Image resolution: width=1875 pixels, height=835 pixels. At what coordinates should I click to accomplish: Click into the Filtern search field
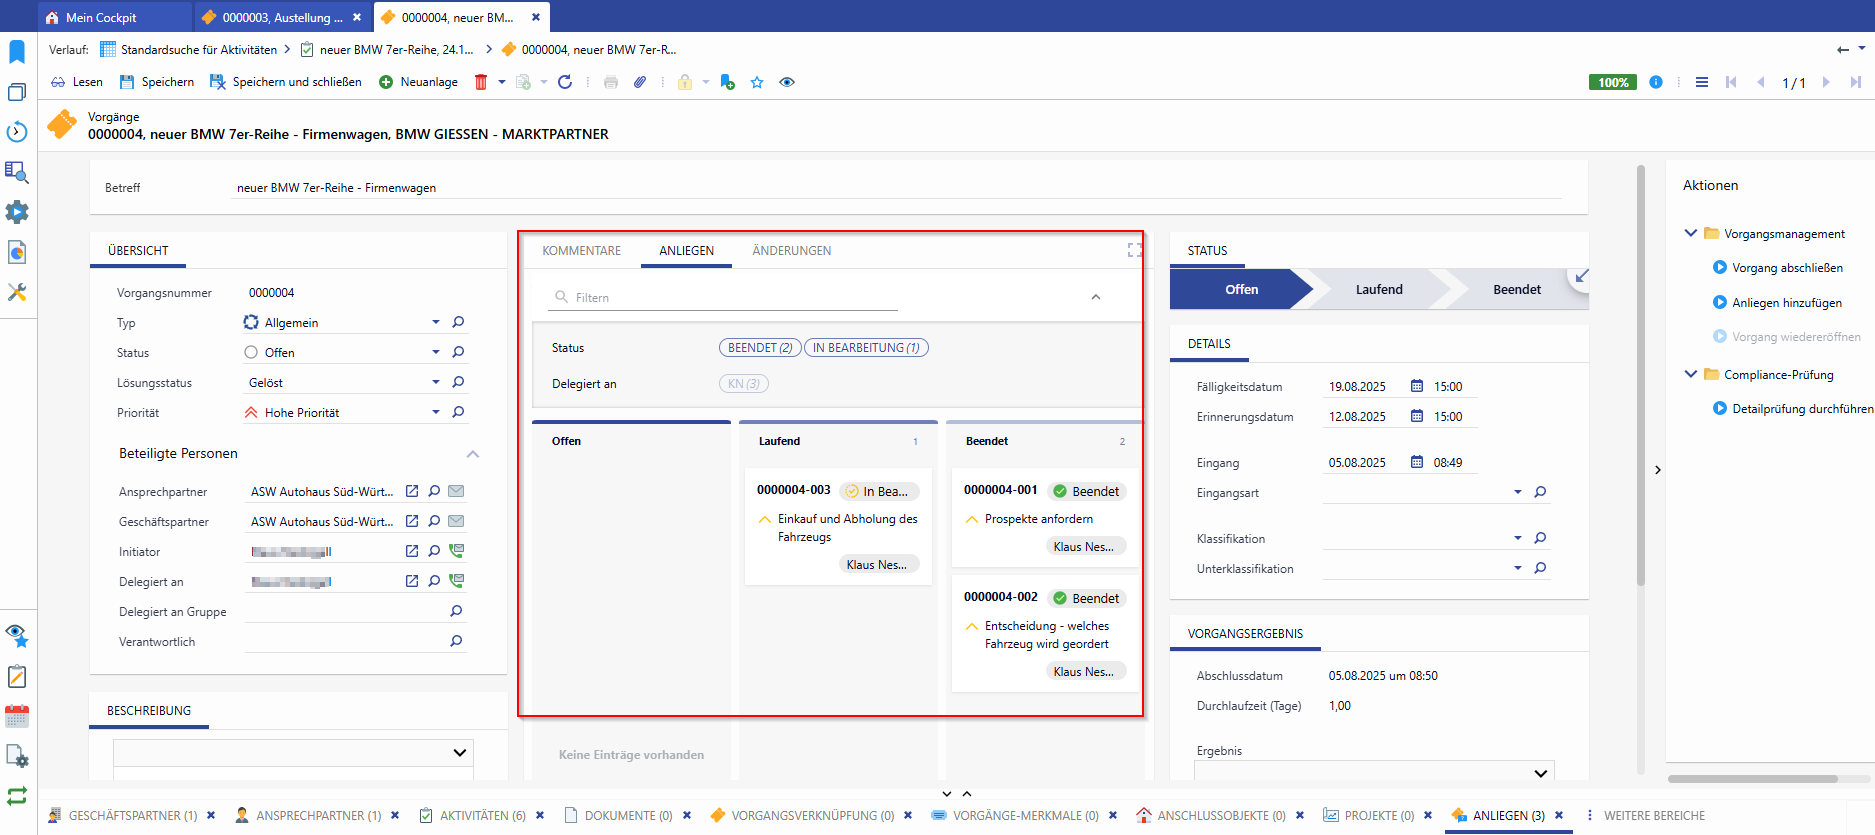tap(730, 298)
